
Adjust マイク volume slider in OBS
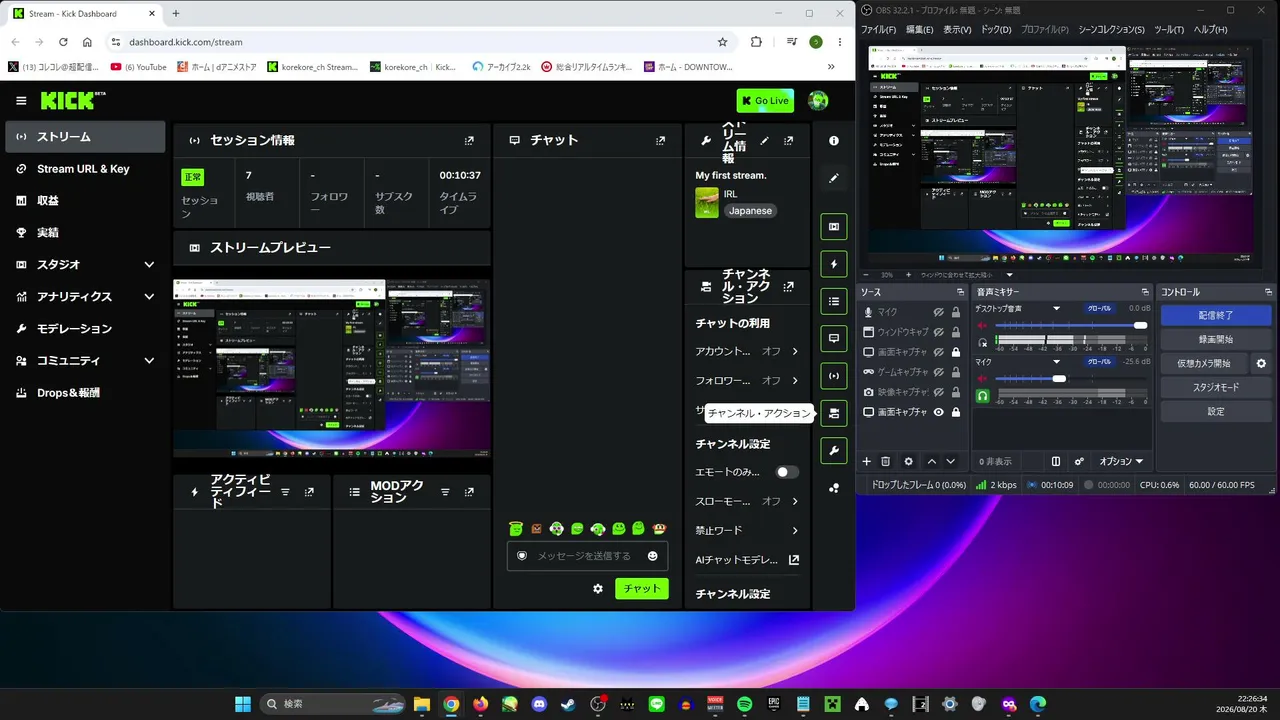coord(1070,379)
